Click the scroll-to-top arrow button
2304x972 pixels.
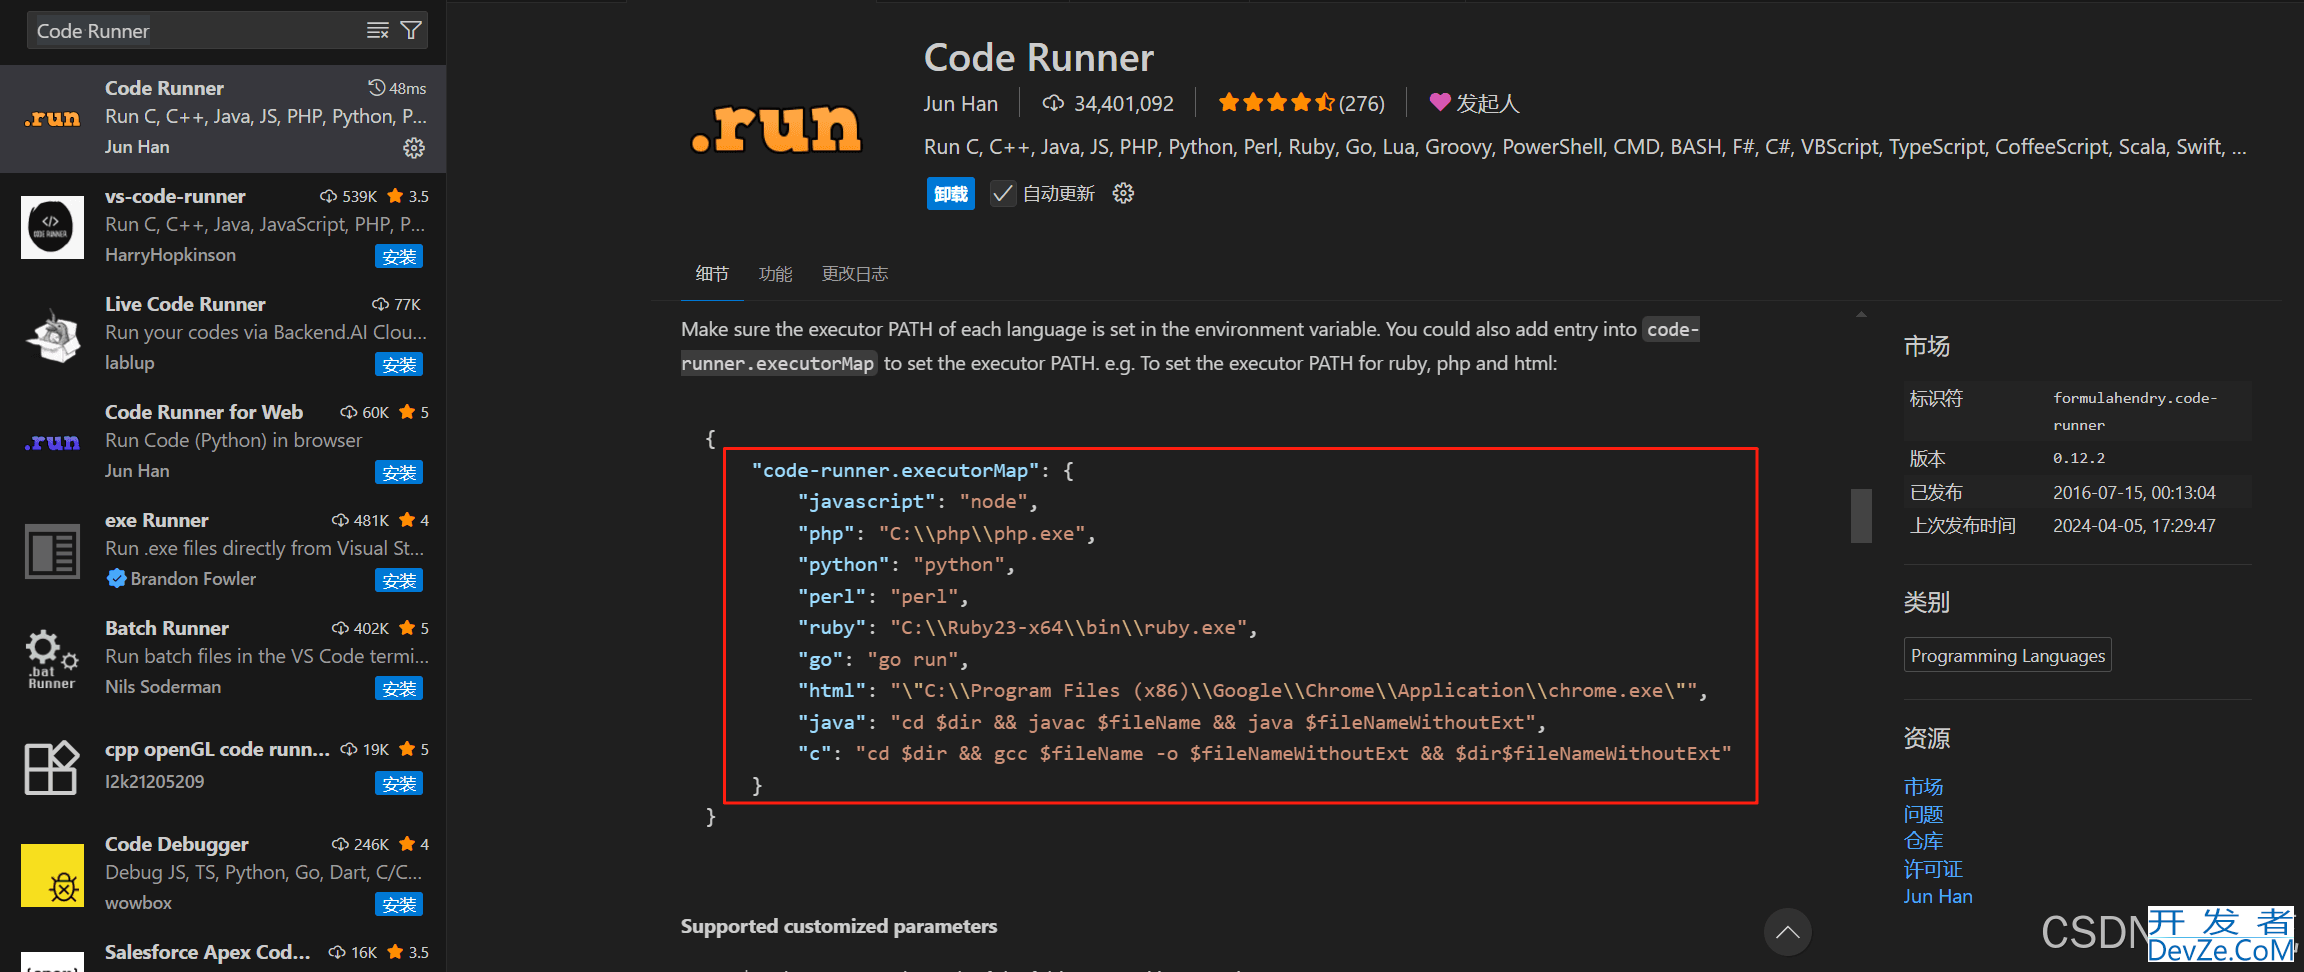pyautogui.click(x=1788, y=932)
